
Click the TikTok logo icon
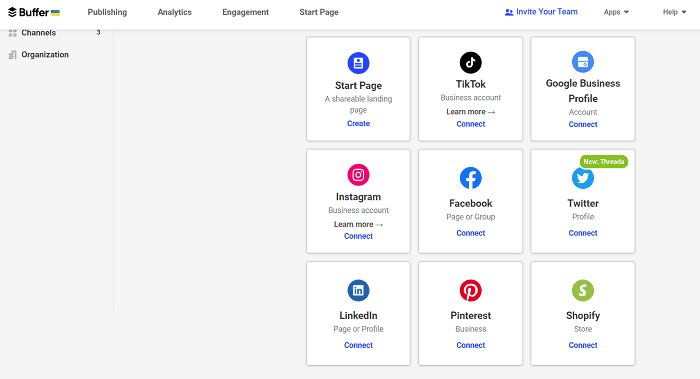471,62
